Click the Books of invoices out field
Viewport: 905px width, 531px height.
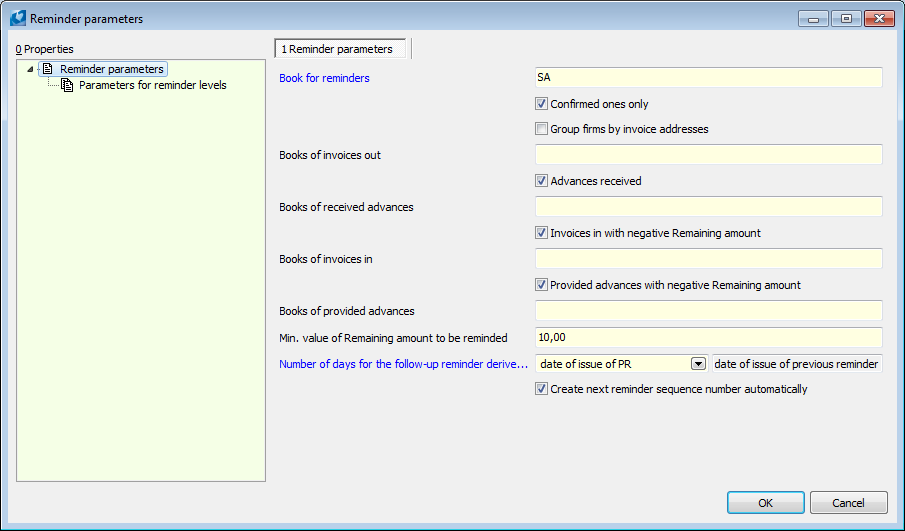click(709, 155)
